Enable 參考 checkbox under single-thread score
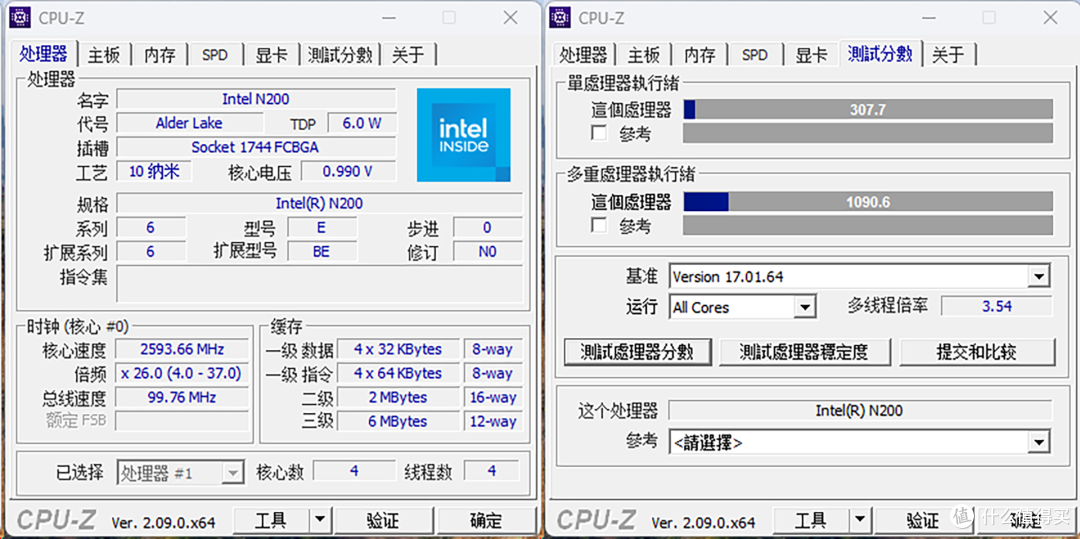 [599, 134]
